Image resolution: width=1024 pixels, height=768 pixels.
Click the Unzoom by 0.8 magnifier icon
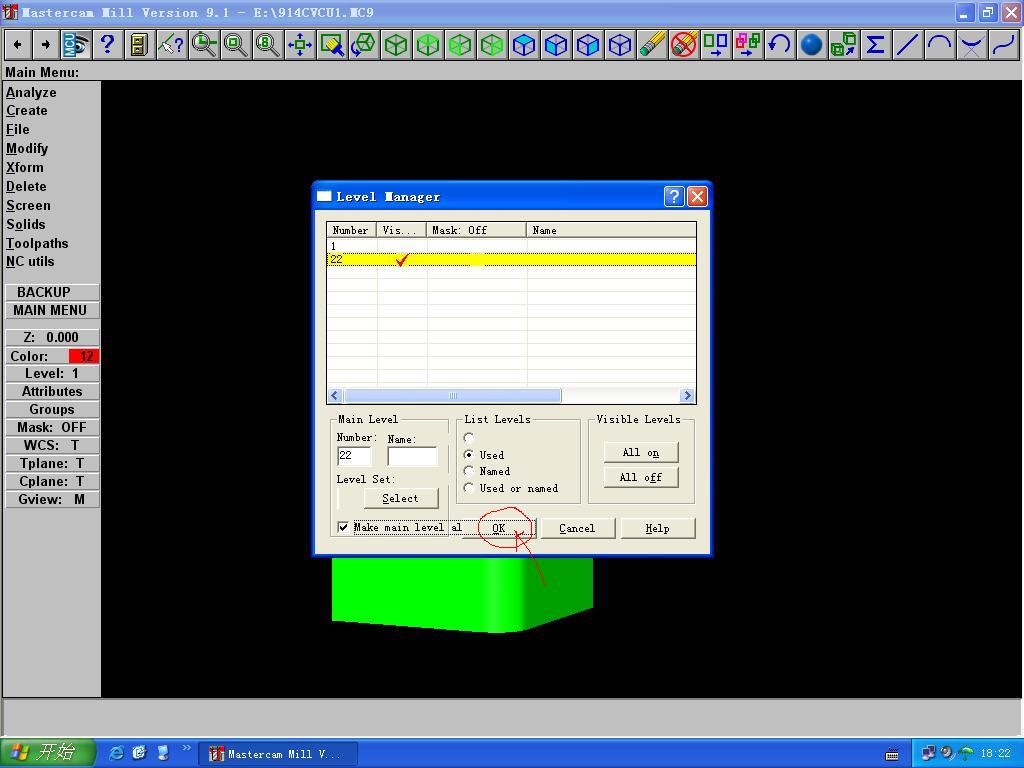coord(268,45)
